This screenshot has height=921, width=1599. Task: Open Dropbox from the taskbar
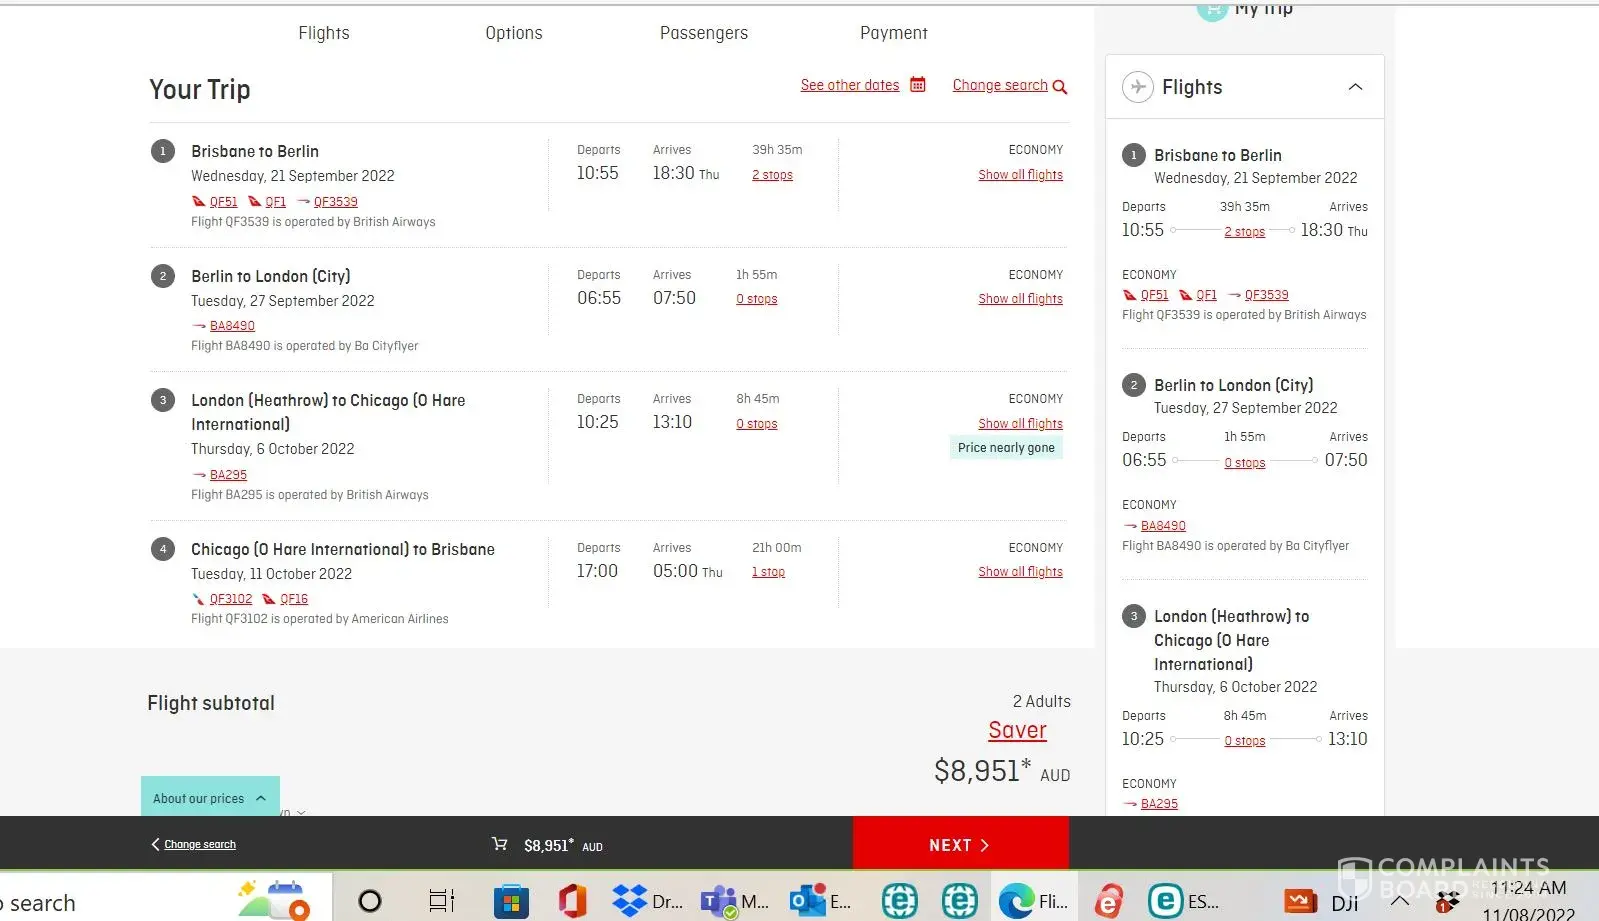coord(647,901)
